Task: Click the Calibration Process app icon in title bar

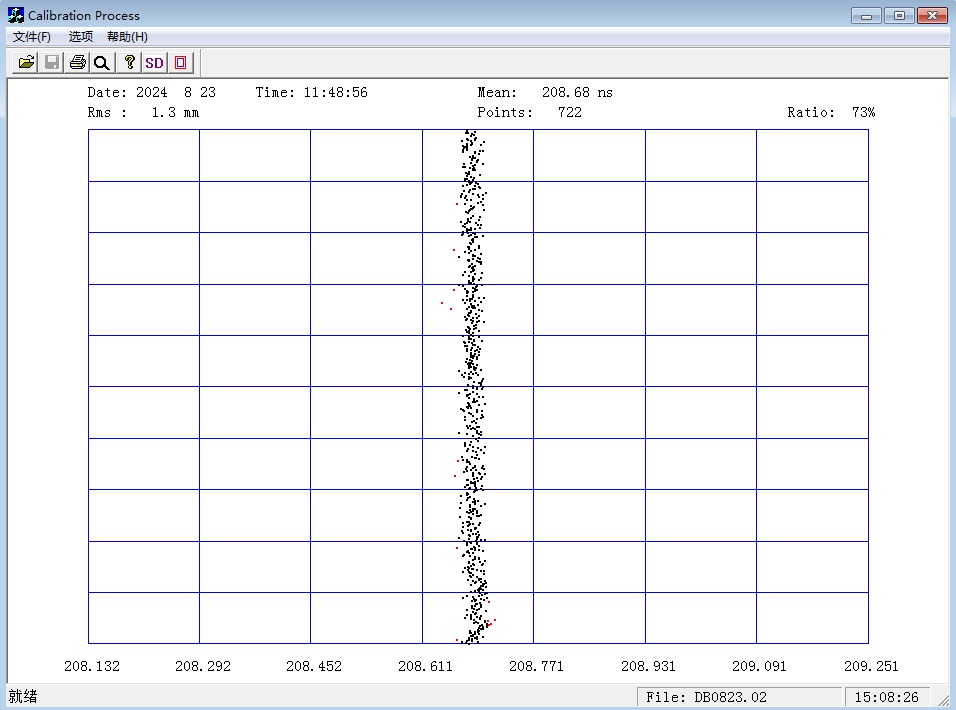Action: point(15,15)
